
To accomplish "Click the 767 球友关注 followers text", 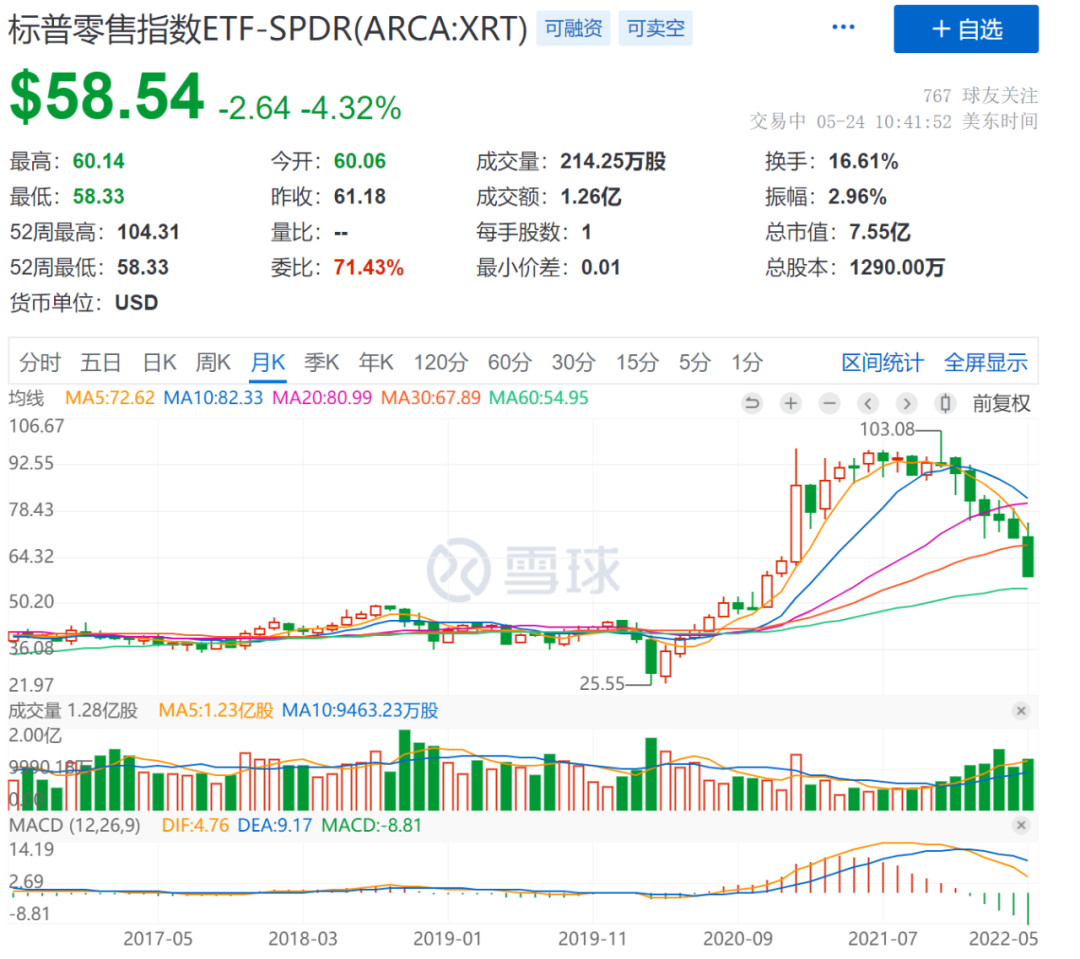I will (x=980, y=95).
